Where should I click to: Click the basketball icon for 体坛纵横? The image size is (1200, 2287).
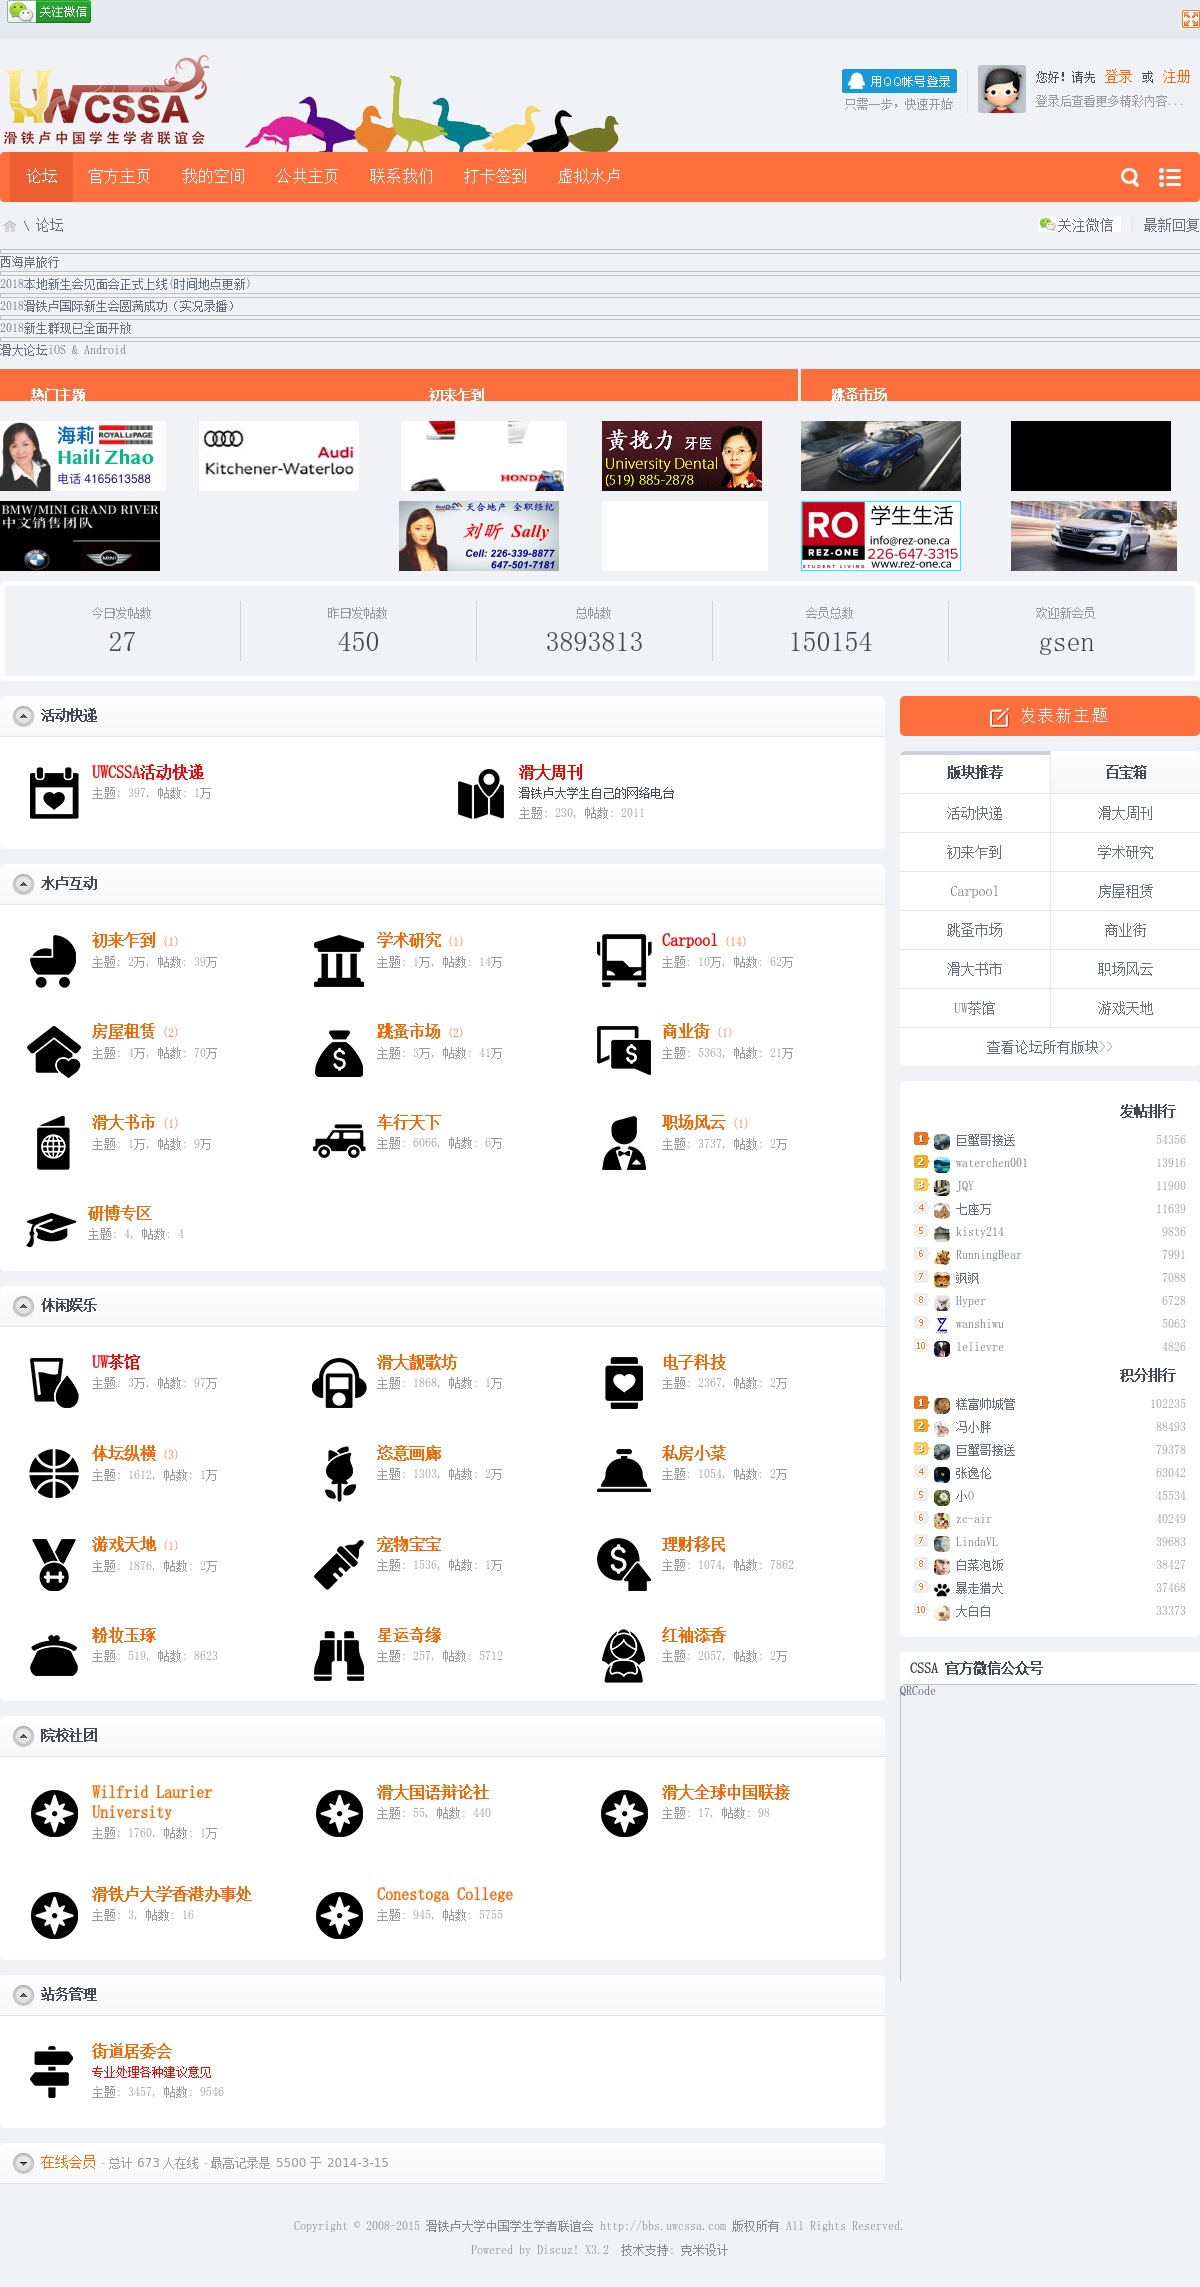click(54, 1474)
